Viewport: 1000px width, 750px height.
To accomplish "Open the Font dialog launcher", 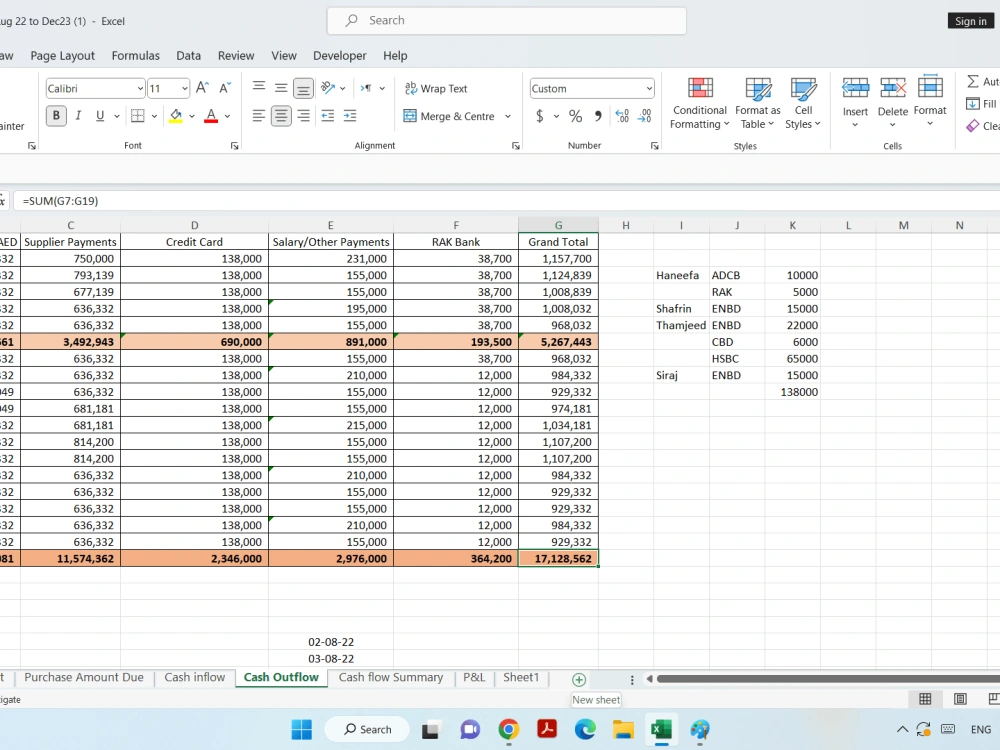I will (235, 146).
